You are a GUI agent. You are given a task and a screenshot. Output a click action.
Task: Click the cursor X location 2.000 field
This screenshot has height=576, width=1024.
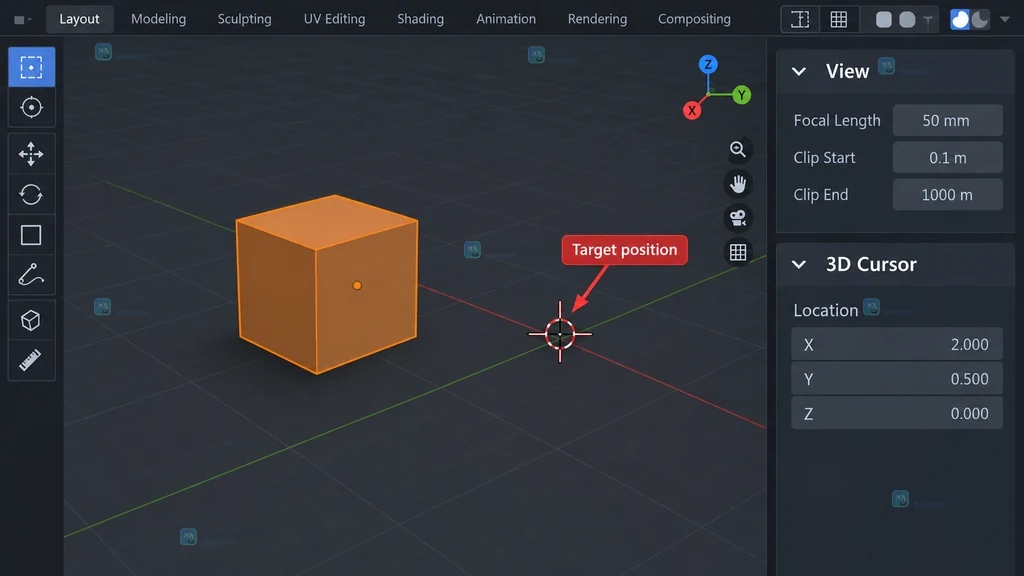(x=897, y=344)
